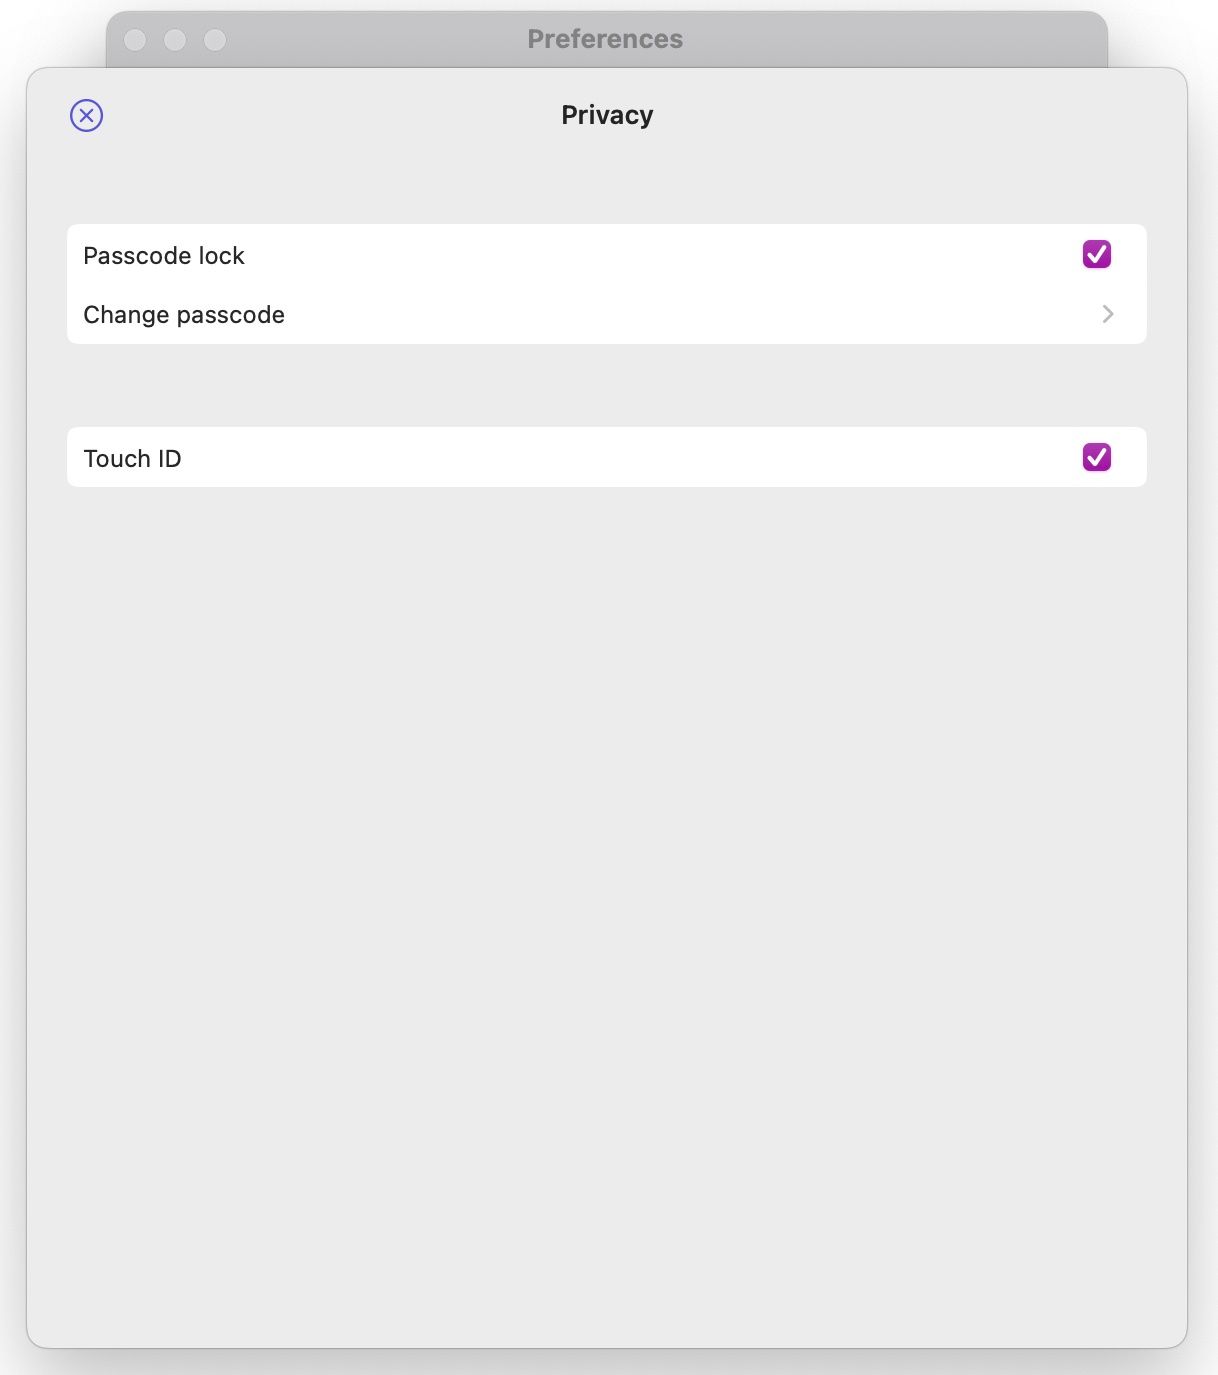
Task: Turn off the Touch ID checkbox
Action: [x=1096, y=457]
